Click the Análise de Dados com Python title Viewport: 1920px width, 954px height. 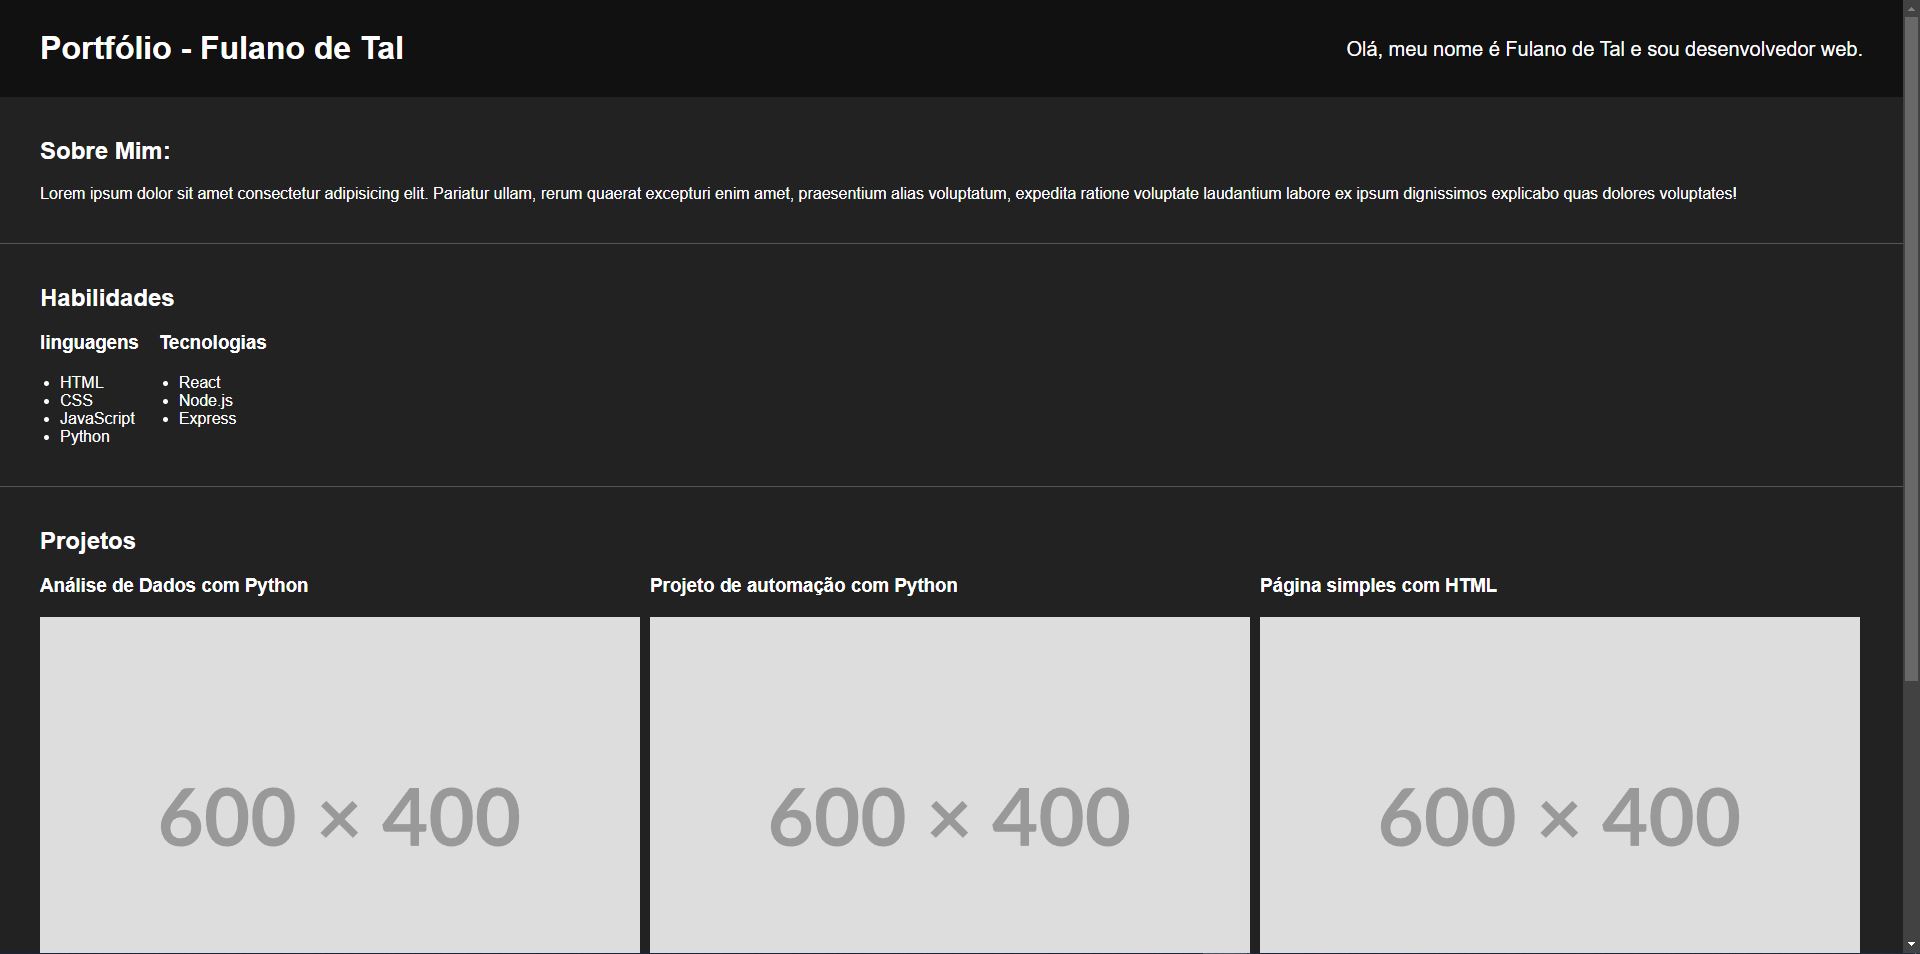pyautogui.click(x=174, y=585)
